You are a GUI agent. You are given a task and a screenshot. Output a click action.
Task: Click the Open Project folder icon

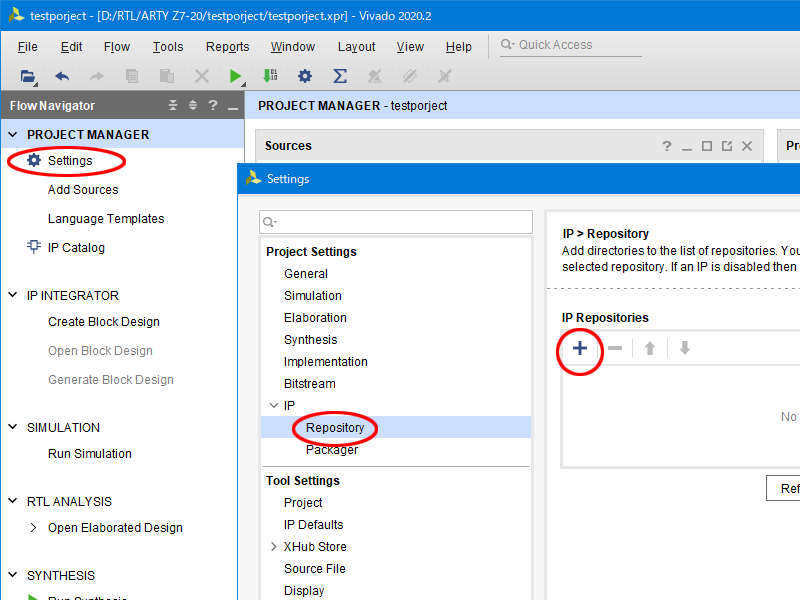coord(28,76)
